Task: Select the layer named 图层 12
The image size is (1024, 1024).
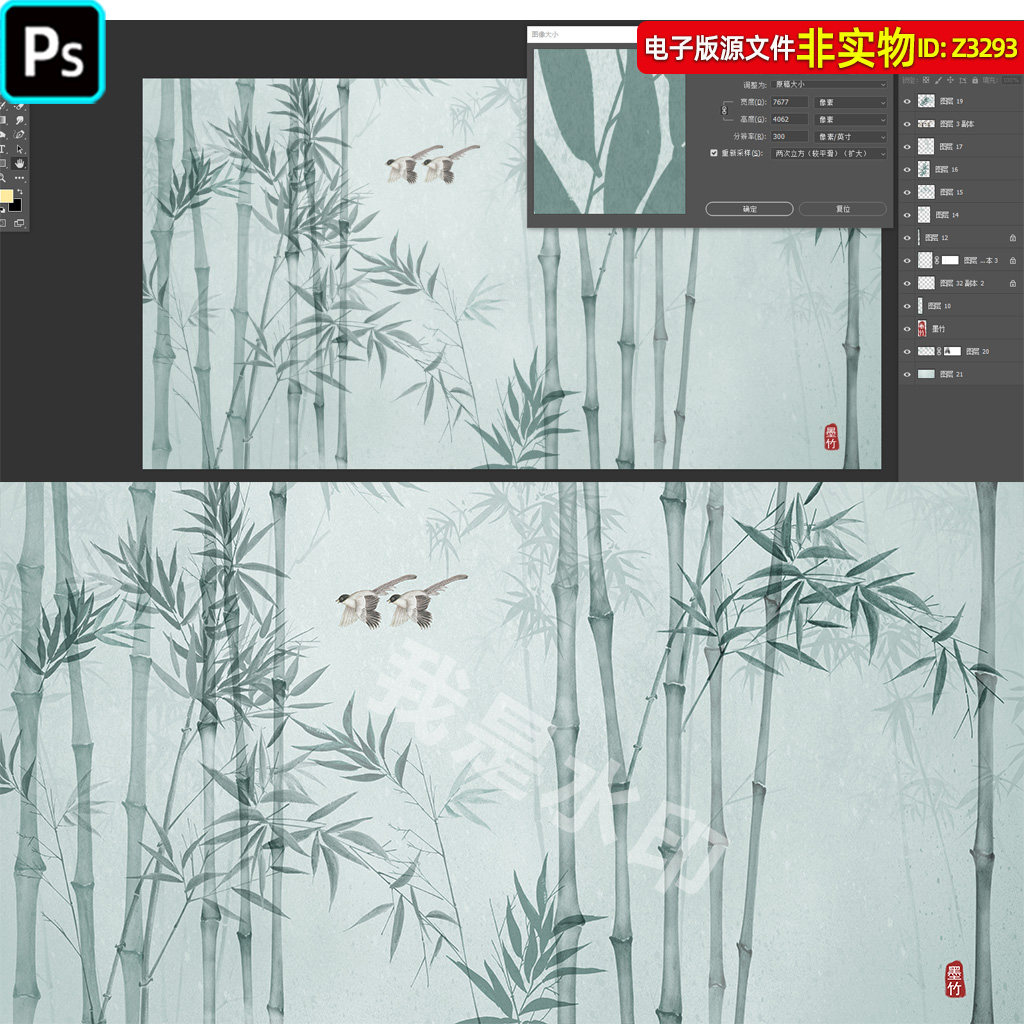Action: [937, 238]
